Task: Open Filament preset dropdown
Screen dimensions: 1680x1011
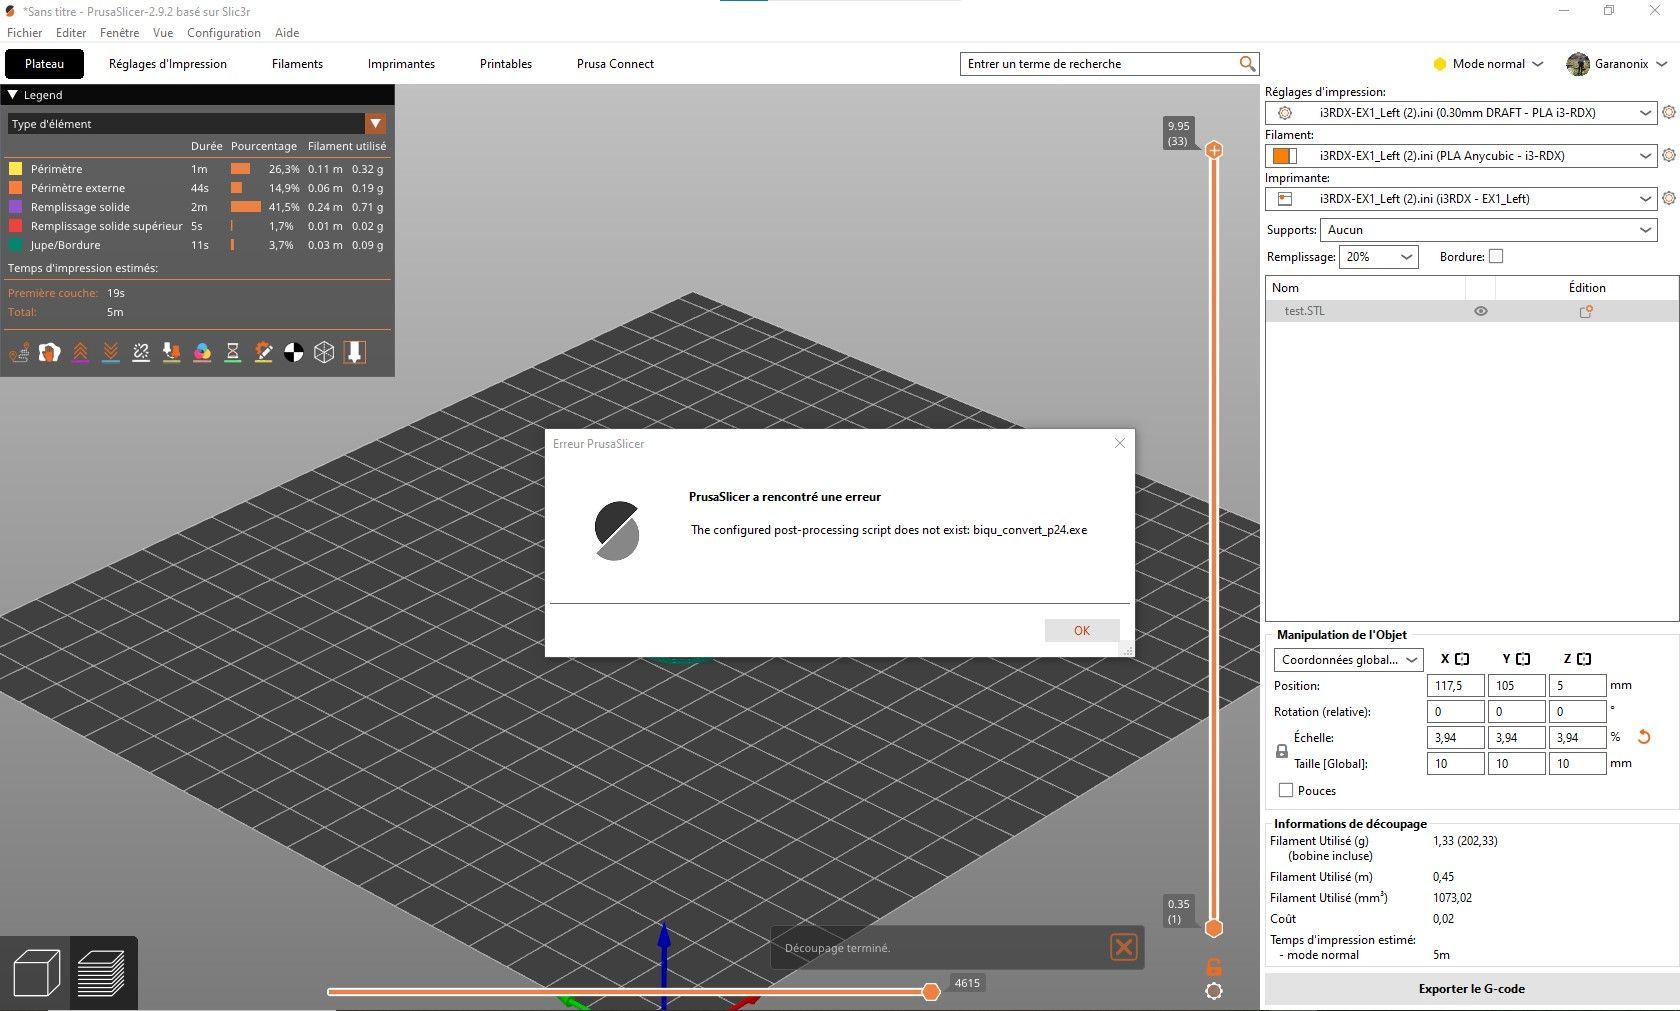Action: (1461, 156)
